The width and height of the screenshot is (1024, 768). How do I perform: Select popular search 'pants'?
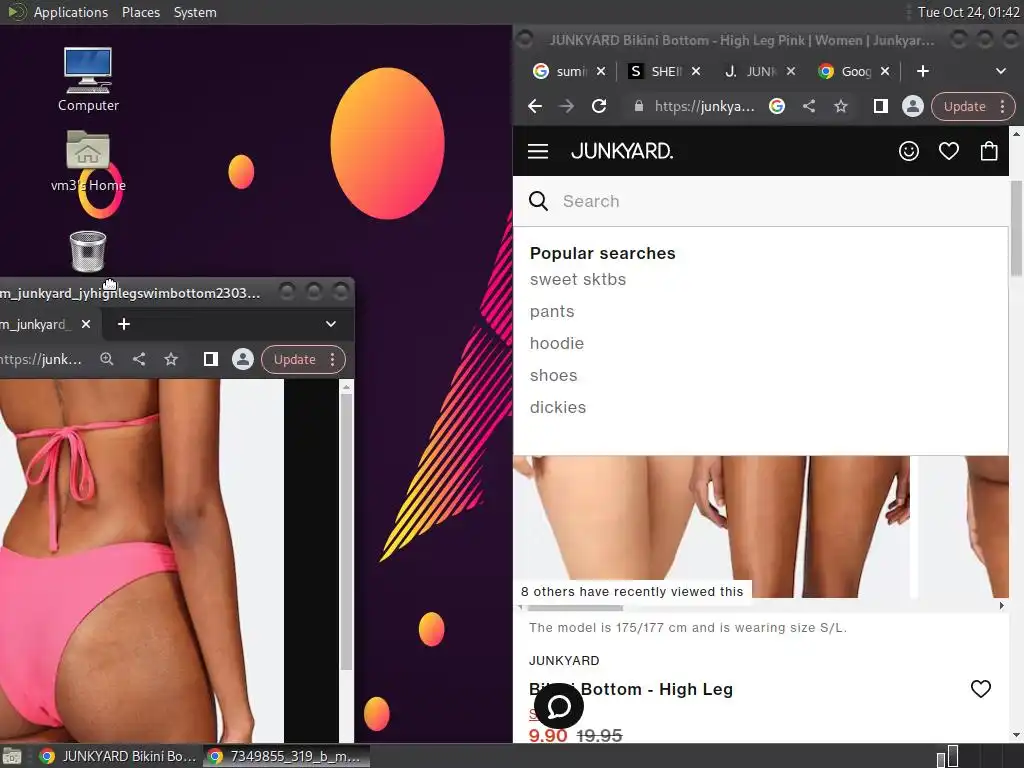[552, 312]
